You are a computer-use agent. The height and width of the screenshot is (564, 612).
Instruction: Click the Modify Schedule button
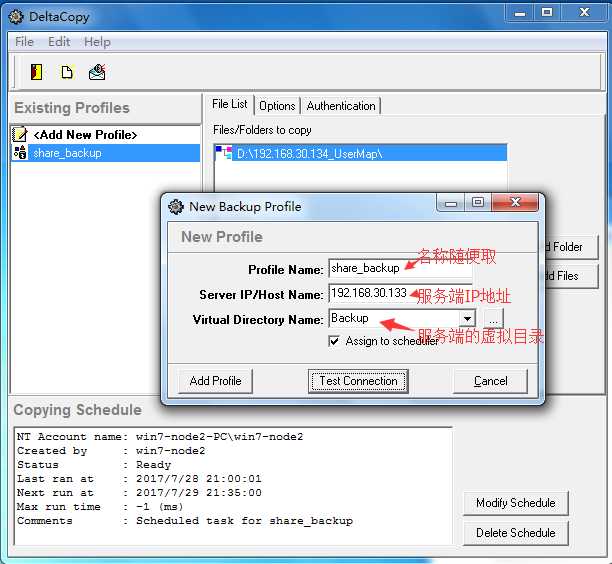[516, 503]
